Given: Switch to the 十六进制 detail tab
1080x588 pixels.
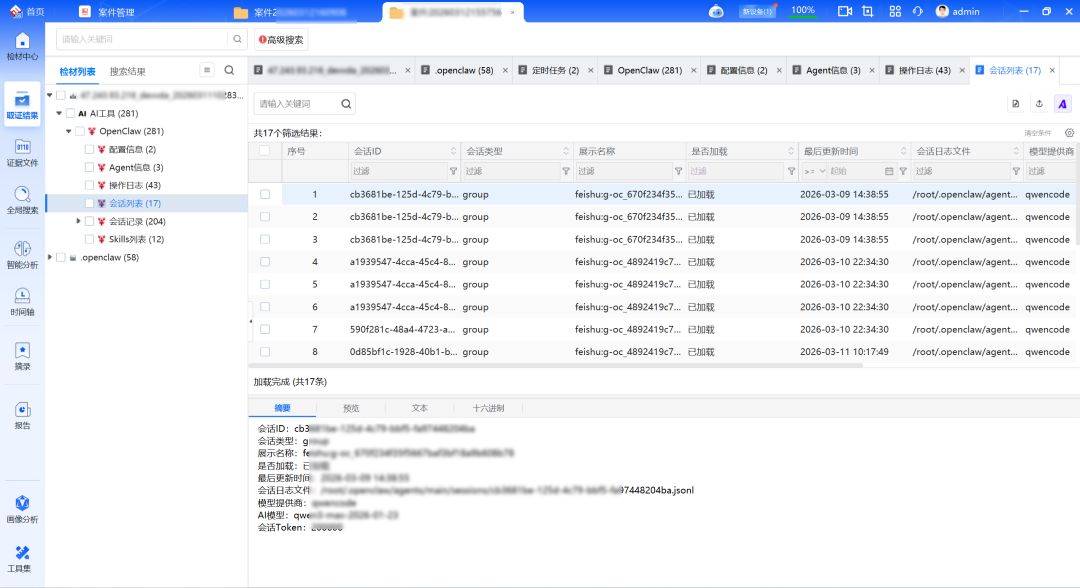Looking at the screenshot, I should [488, 408].
